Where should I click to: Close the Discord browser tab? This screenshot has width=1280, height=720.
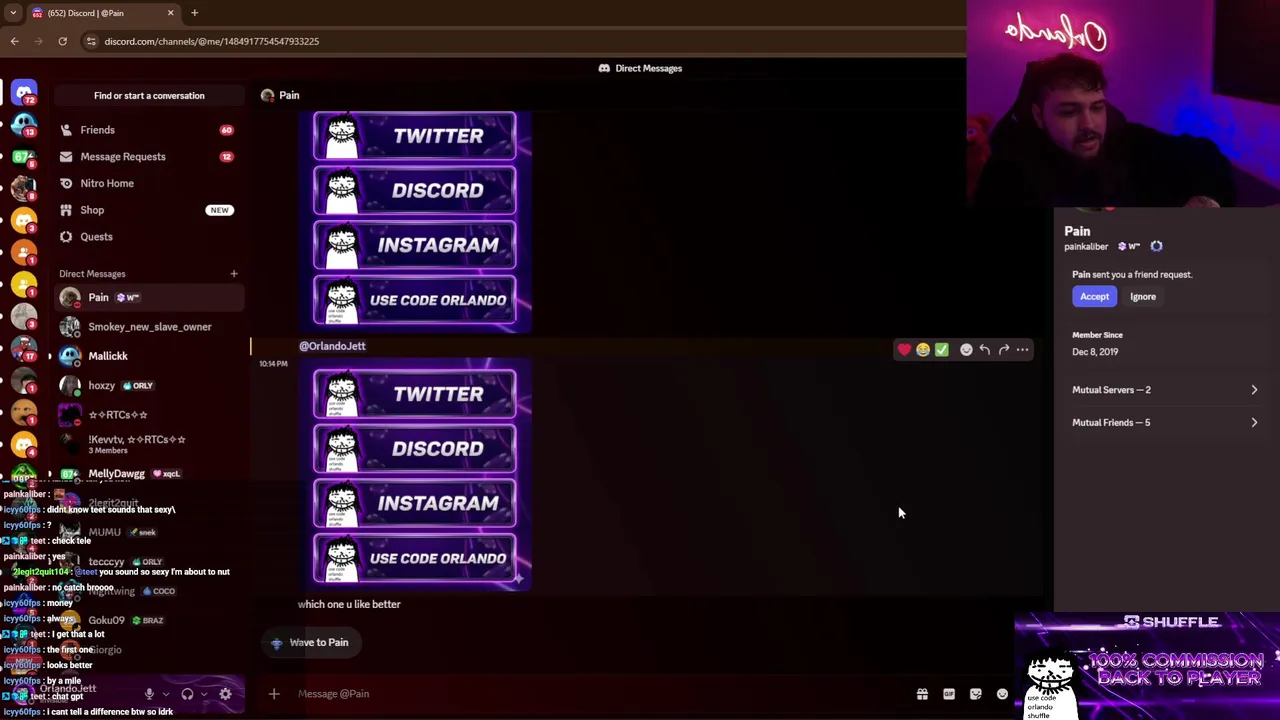[170, 13]
